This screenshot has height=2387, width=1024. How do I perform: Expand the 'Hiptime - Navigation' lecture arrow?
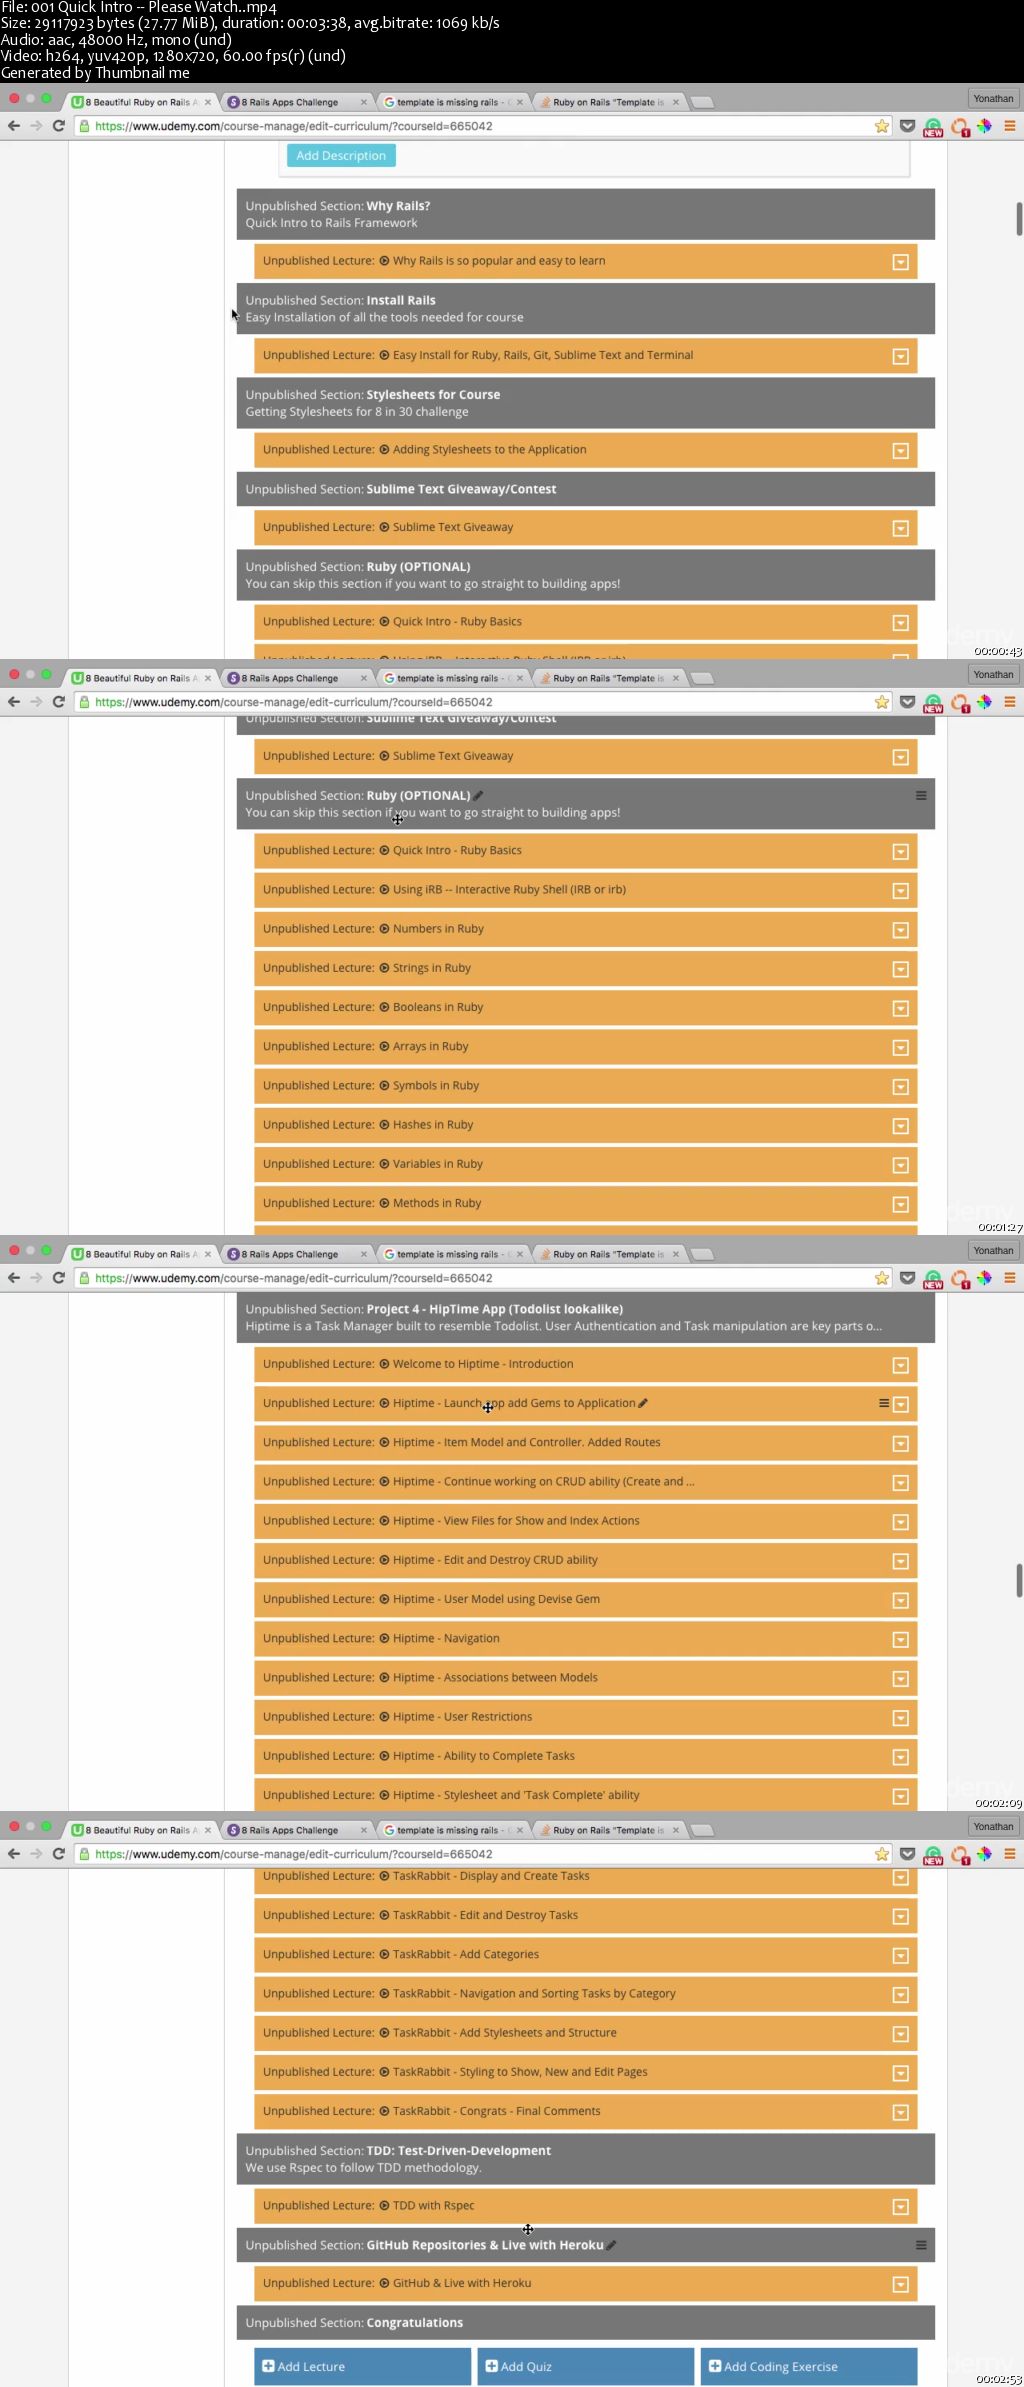click(x=900, y=1639)
